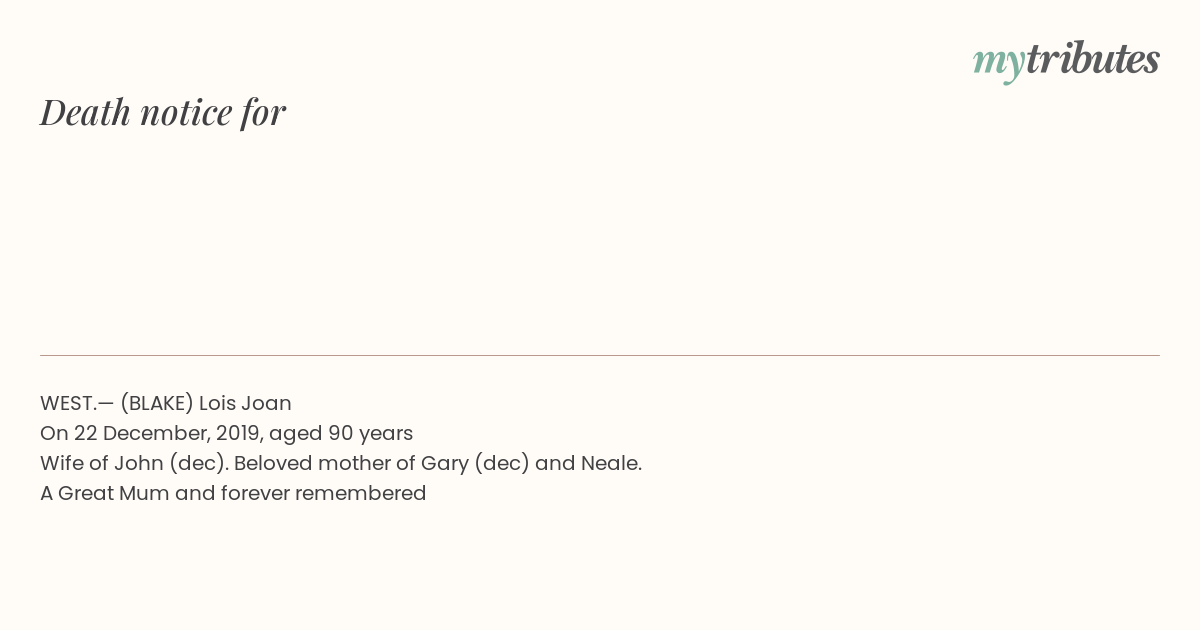Click the name "Neale" in the notice
Screen dimensions: 1200x630
point(608,463)
